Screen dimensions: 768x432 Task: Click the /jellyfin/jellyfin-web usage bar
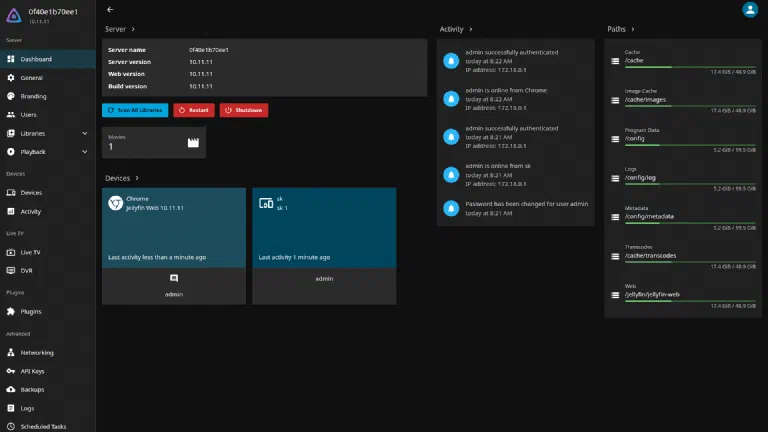(690, 301)
